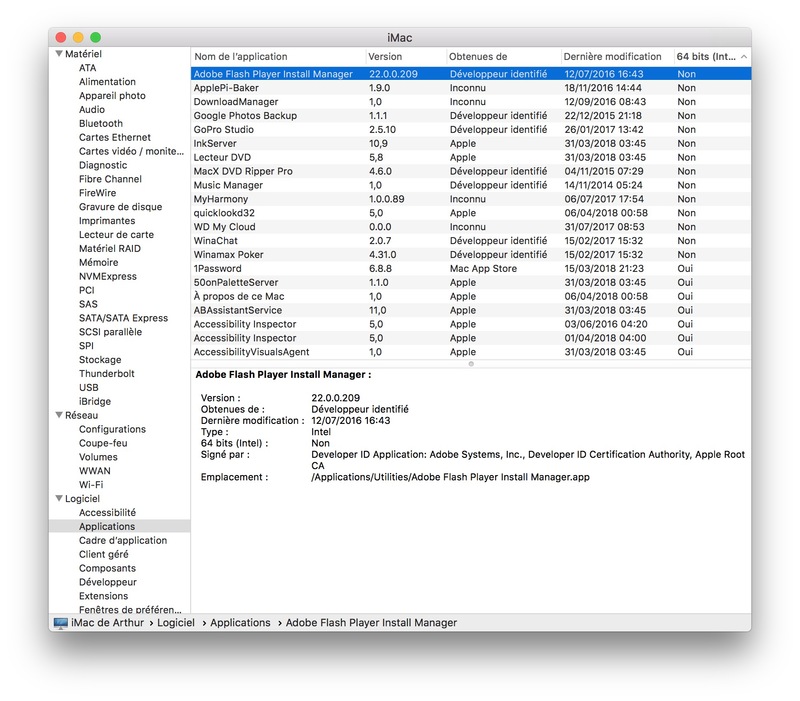Select Stockage in the sidebar

point(100,360)
